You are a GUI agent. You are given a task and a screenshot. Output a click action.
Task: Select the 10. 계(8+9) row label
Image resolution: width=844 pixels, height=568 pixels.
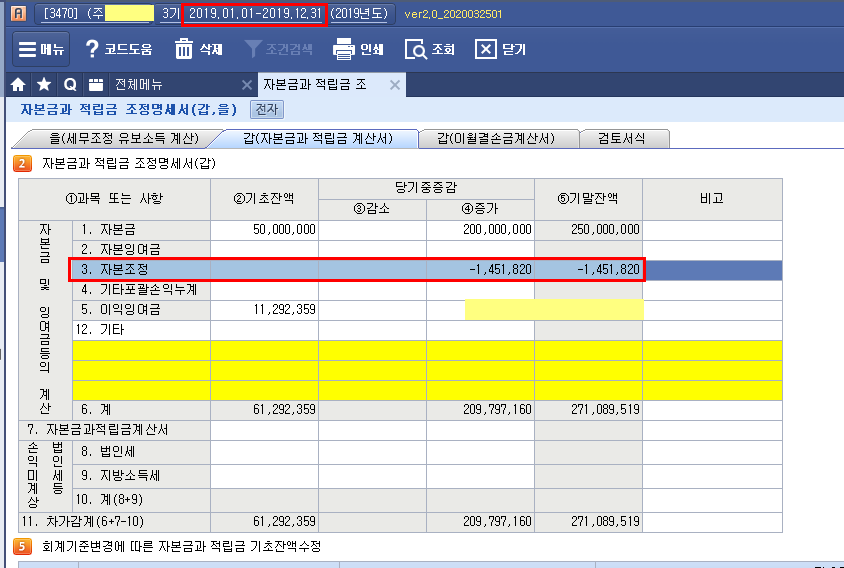click(x=141, y=500)
